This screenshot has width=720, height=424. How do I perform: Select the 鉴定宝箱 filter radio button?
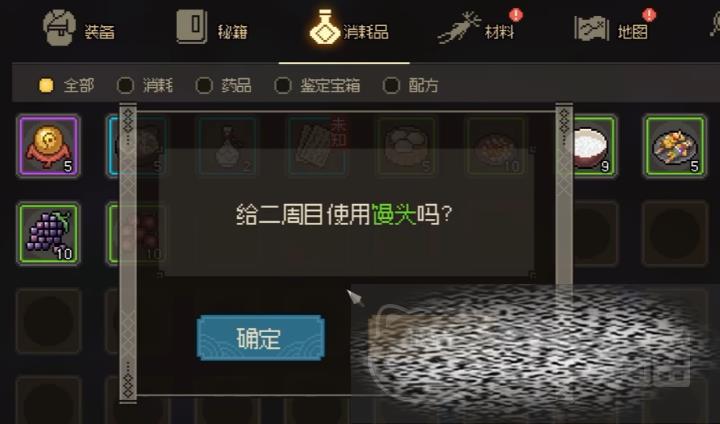tap(282, 85)
